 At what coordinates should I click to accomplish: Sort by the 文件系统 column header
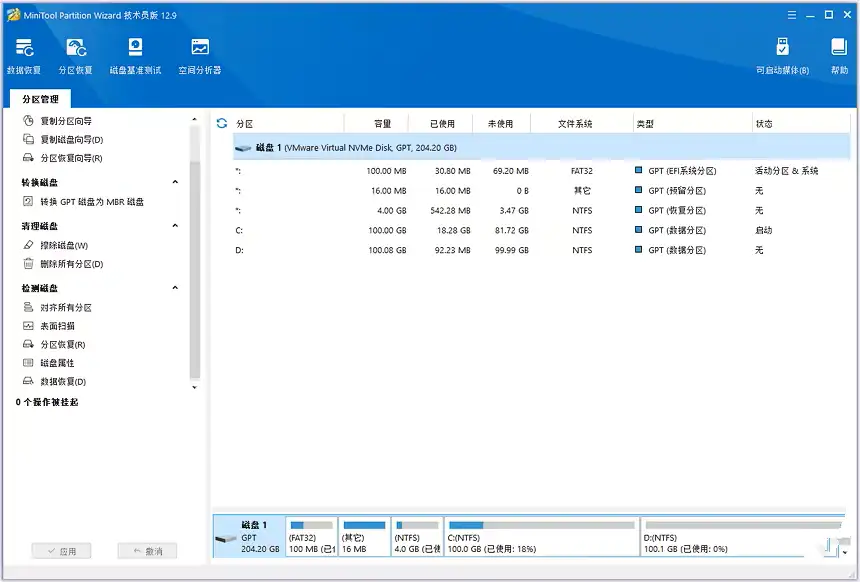click(575, 124)
